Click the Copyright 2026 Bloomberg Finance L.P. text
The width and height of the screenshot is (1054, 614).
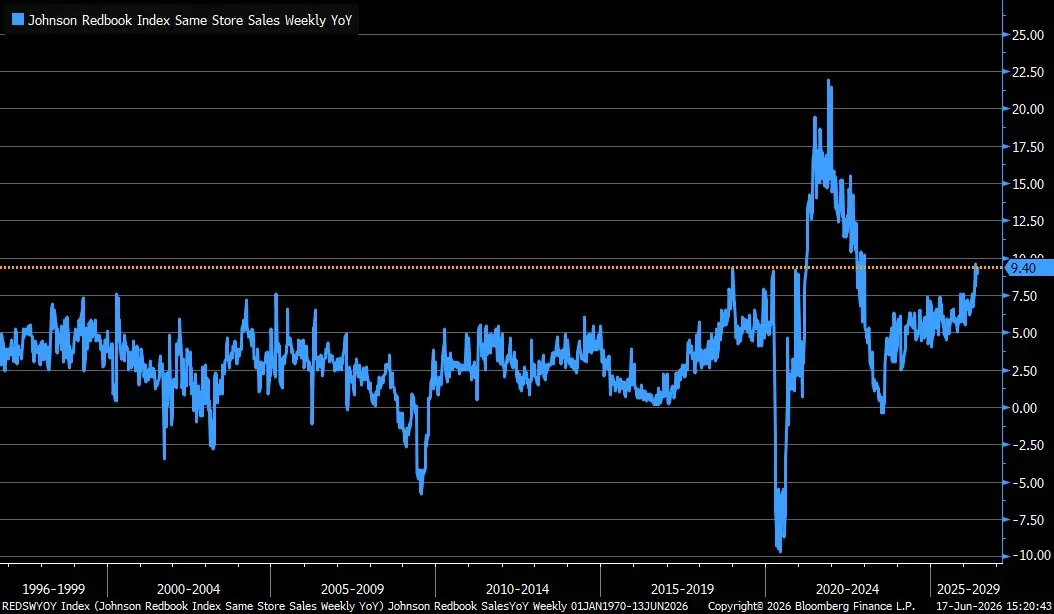click(811, 607)
